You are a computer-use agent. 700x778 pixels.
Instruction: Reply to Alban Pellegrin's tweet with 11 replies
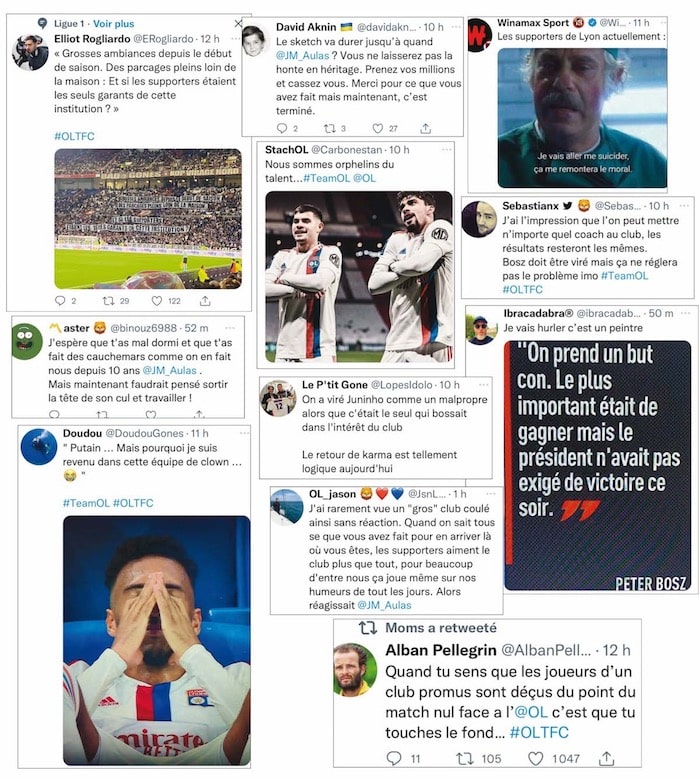[394, 758]
